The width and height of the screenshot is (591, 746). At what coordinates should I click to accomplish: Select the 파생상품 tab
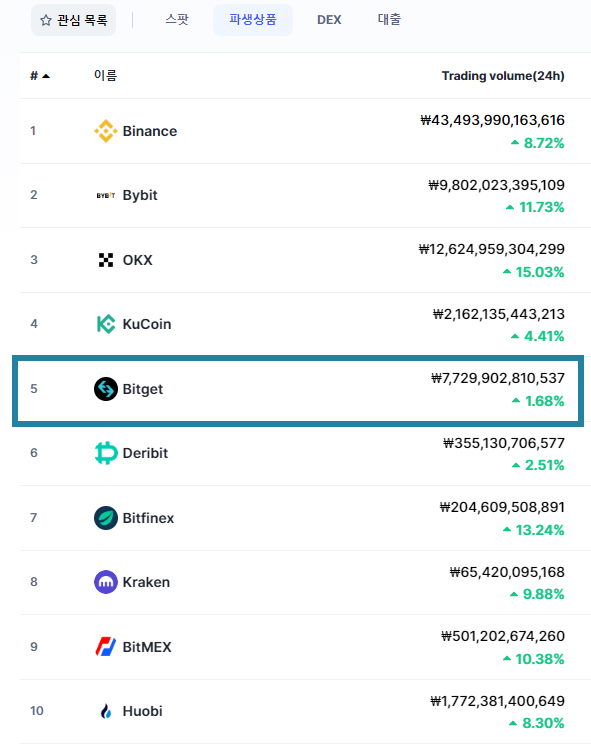click(253, 20)
